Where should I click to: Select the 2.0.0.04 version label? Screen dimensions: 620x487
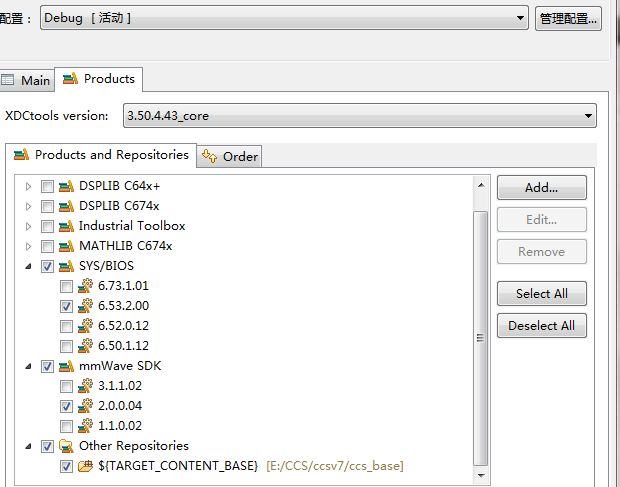[x=120, y=406]
